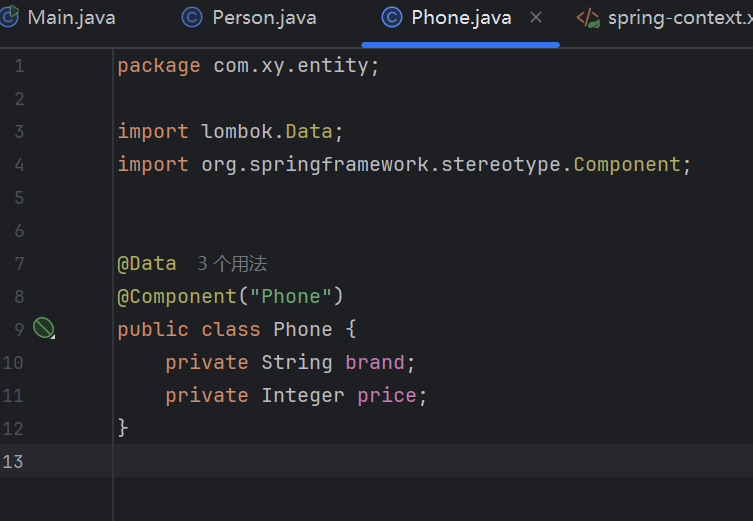Click the Person.java class file icon
Viewport: 753px width, 521px height.
(191, 18)
